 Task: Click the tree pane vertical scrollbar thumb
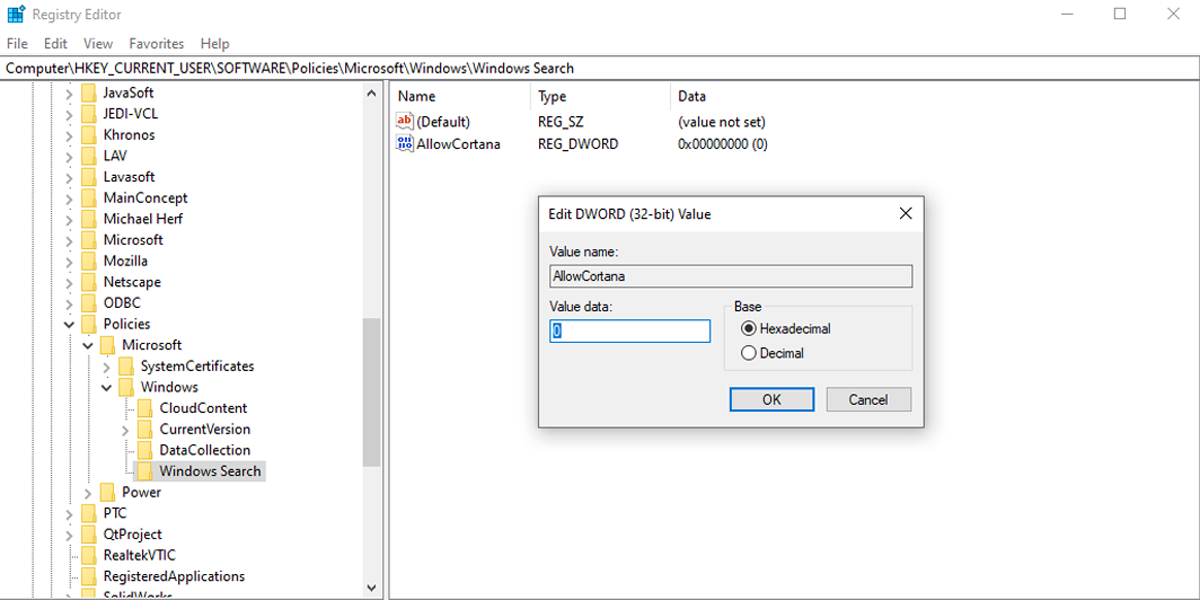coord(371,392)
